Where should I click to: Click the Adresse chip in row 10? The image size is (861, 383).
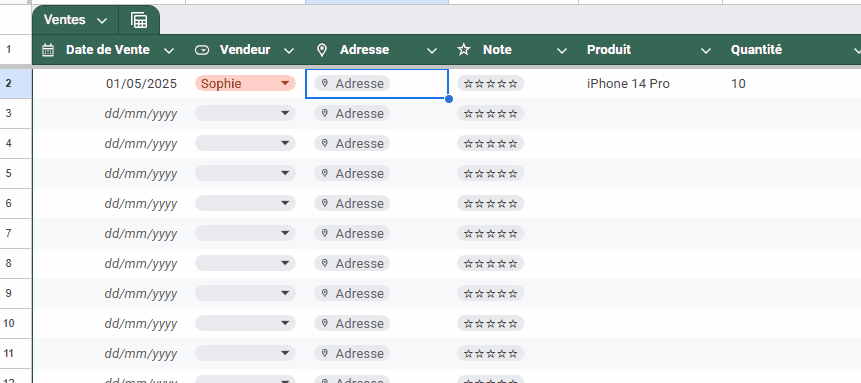(352, 324)
